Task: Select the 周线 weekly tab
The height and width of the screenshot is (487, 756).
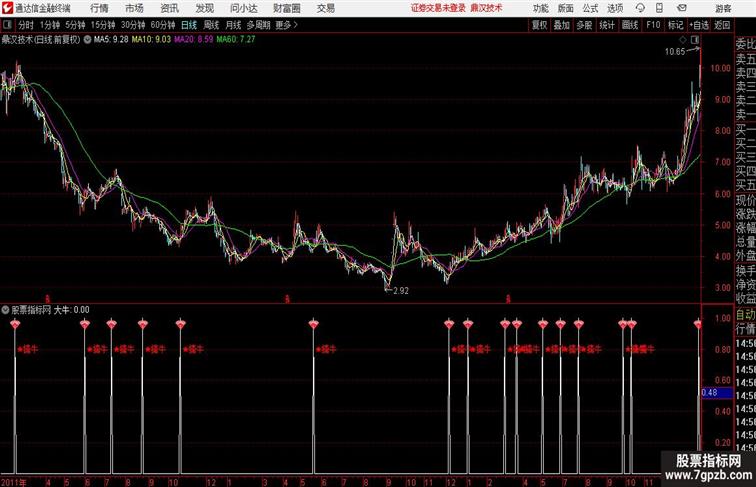Action: 211,25
